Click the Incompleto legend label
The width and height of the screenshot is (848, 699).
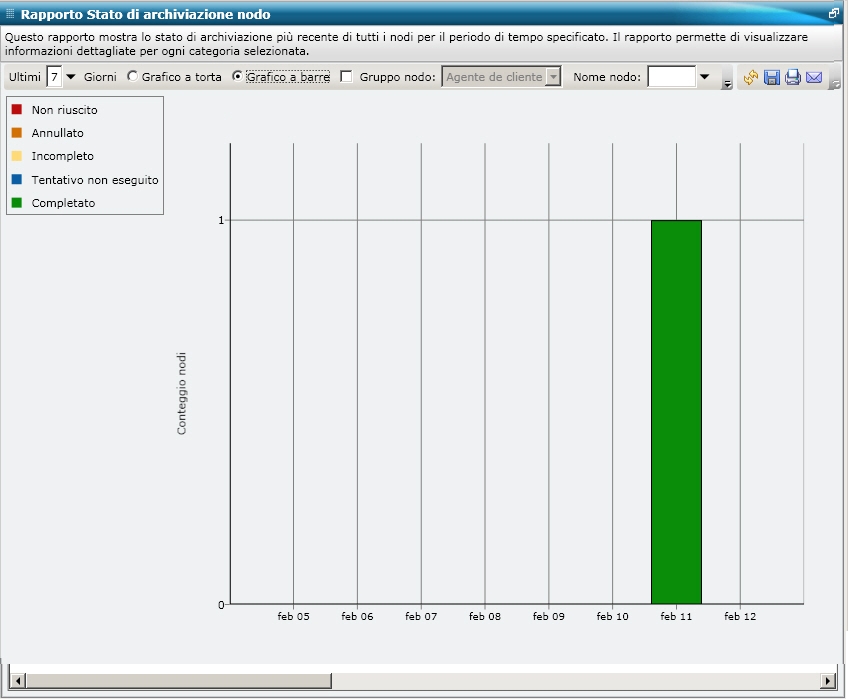(62, 156)
